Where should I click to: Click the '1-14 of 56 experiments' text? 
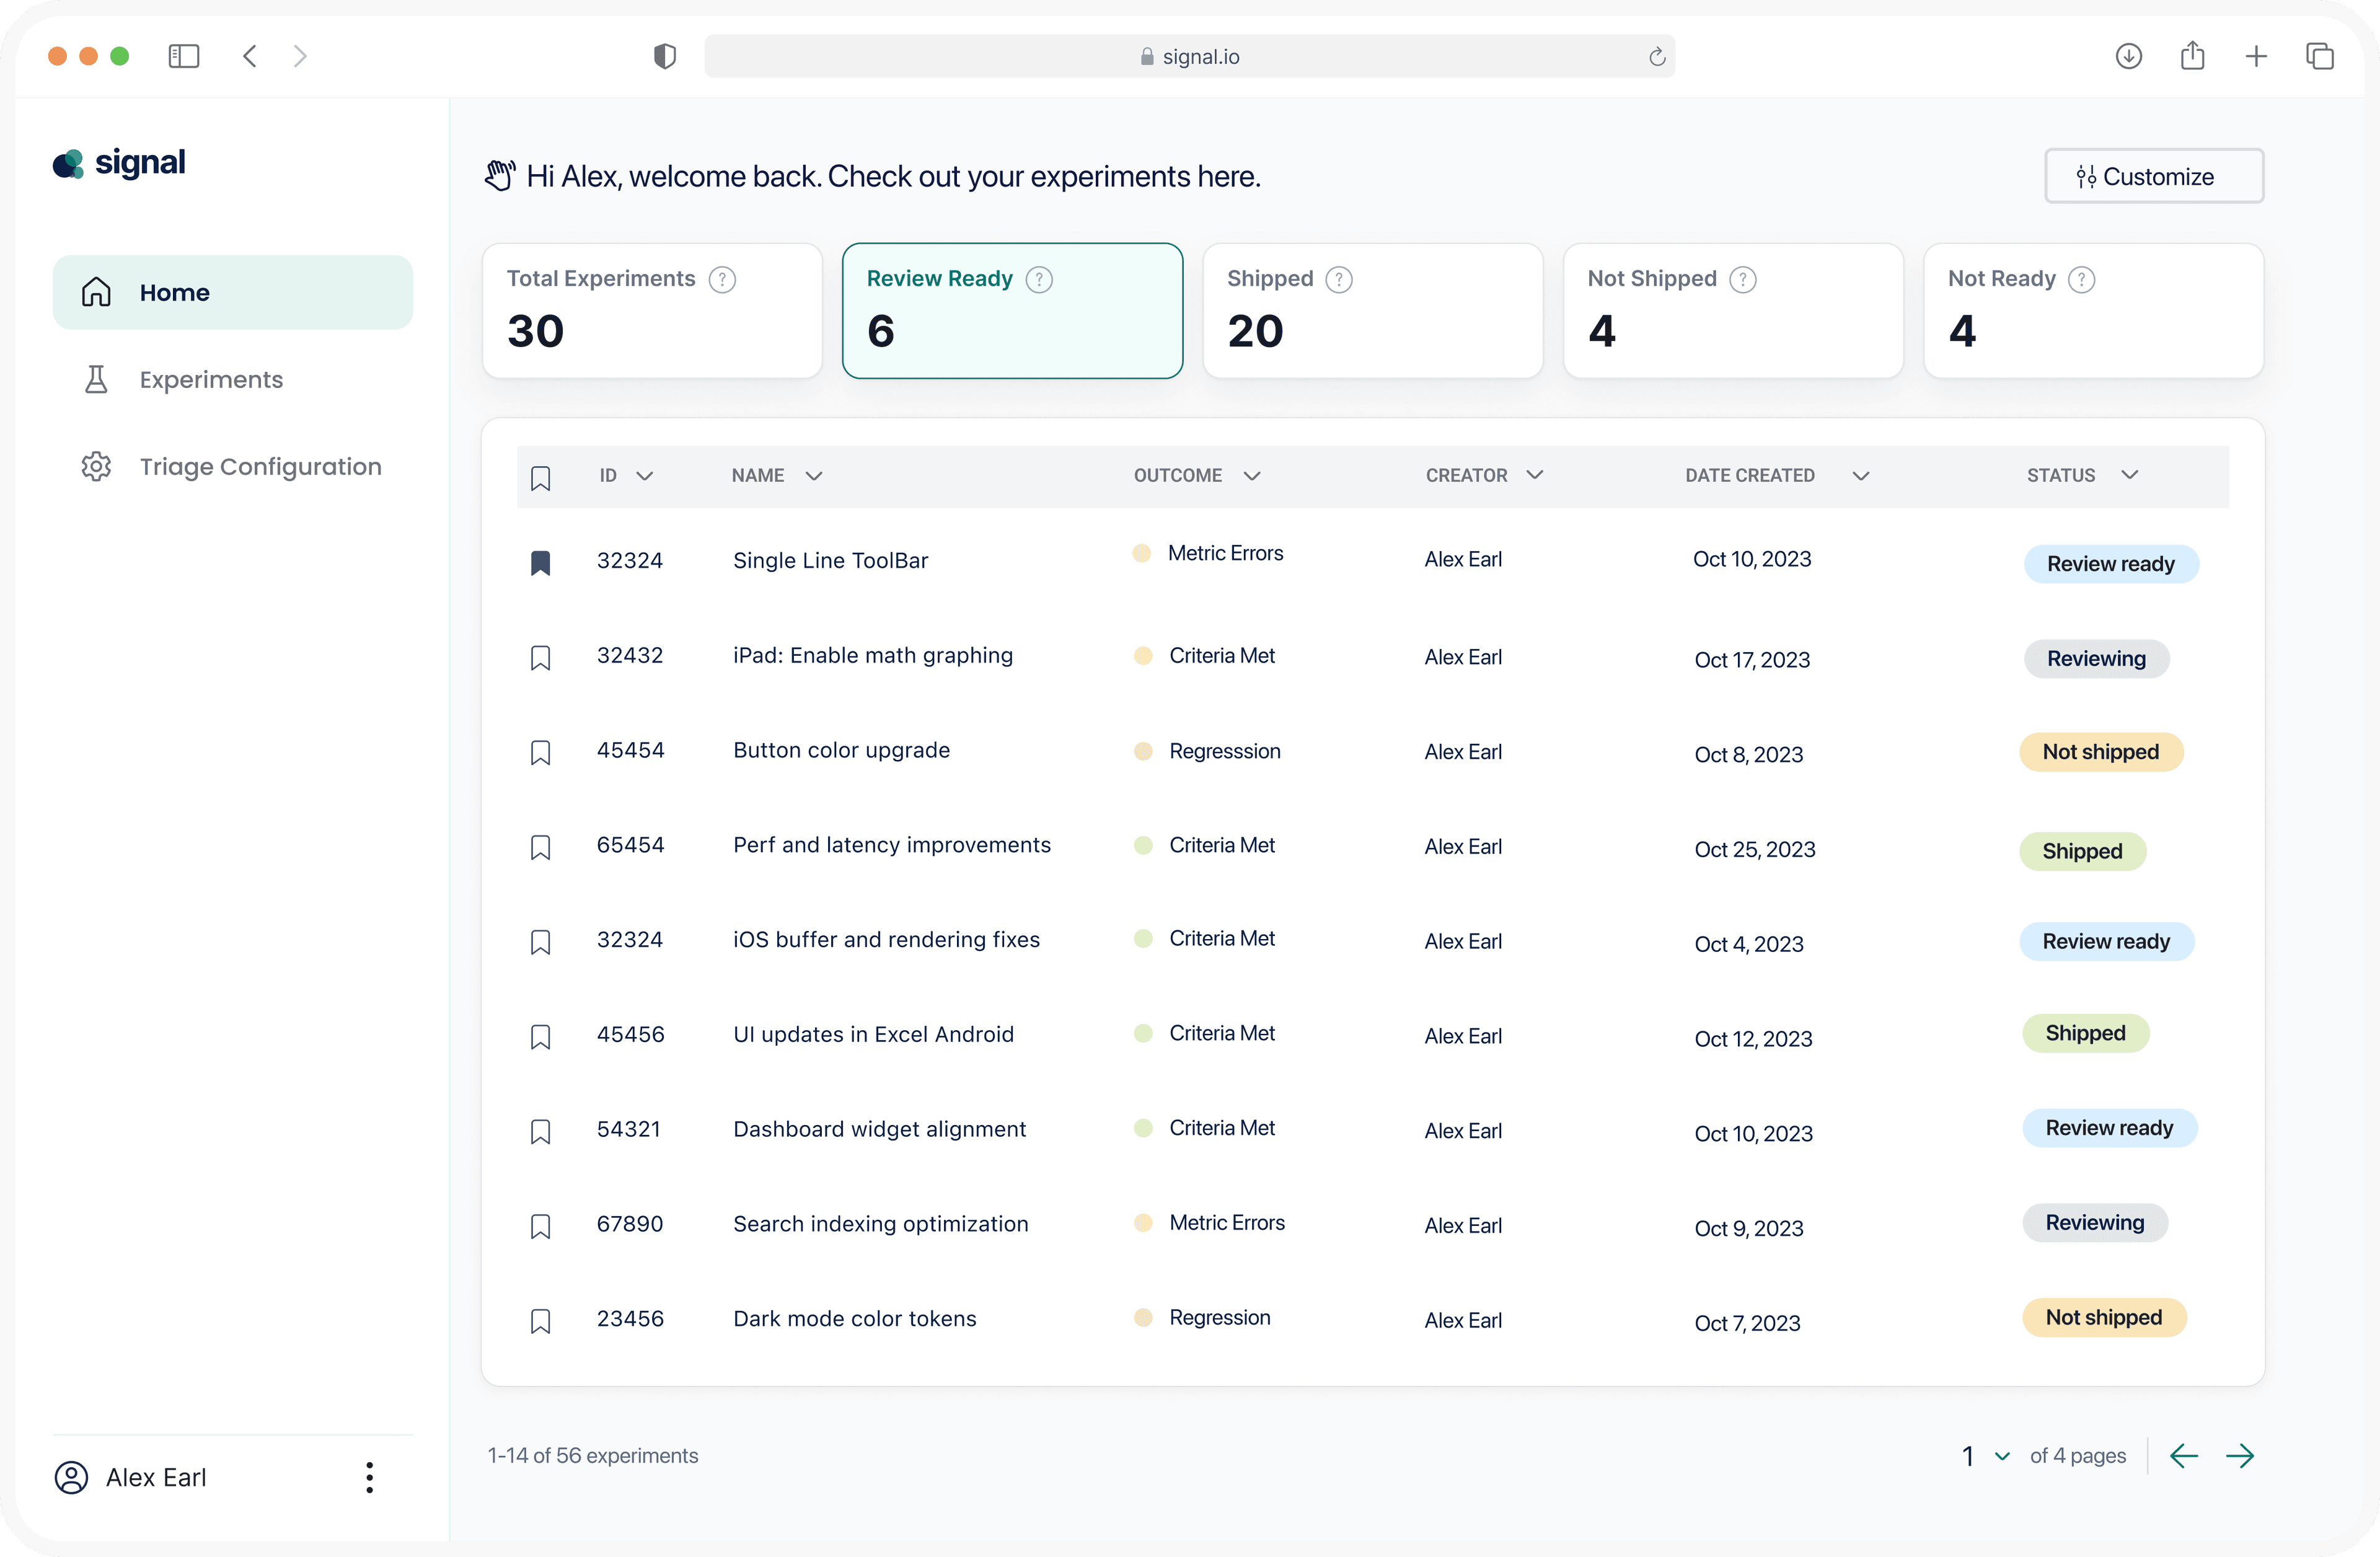click(x=593, y=1456)
